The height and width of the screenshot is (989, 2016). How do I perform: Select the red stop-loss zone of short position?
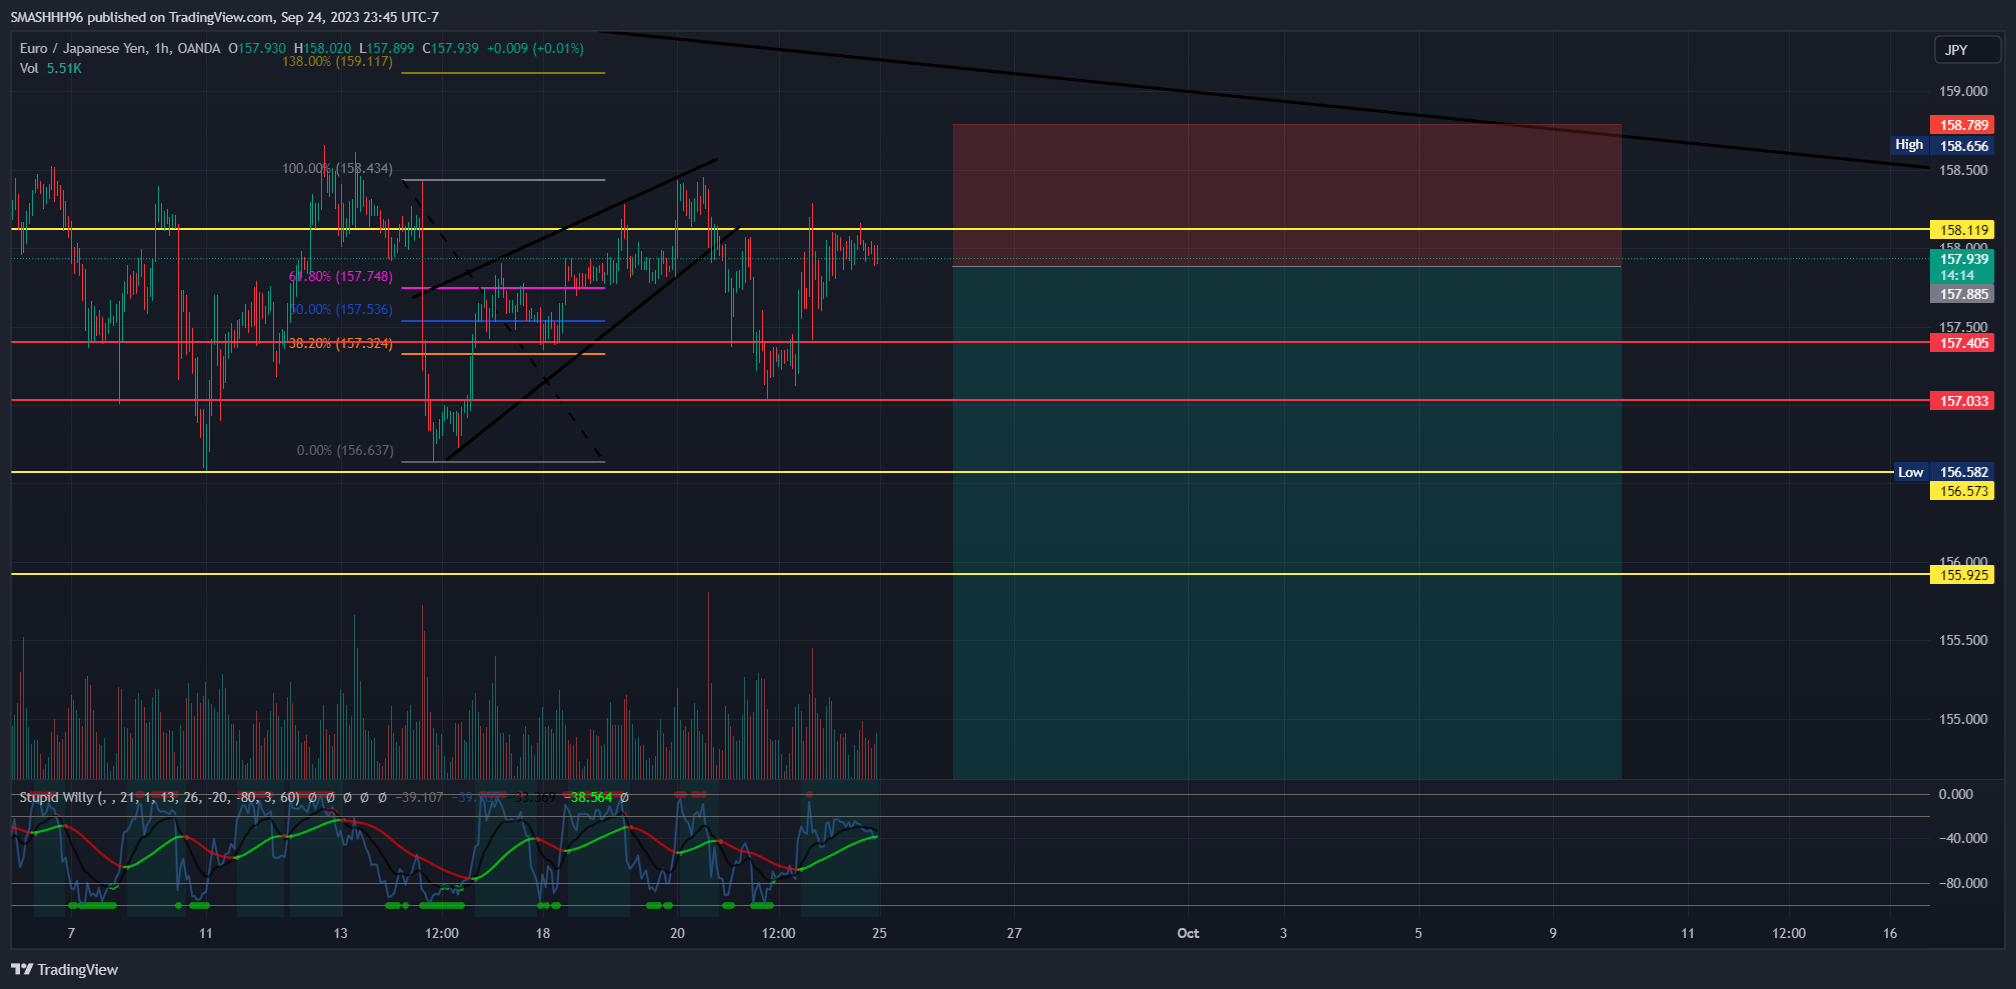pos(1287,195)
